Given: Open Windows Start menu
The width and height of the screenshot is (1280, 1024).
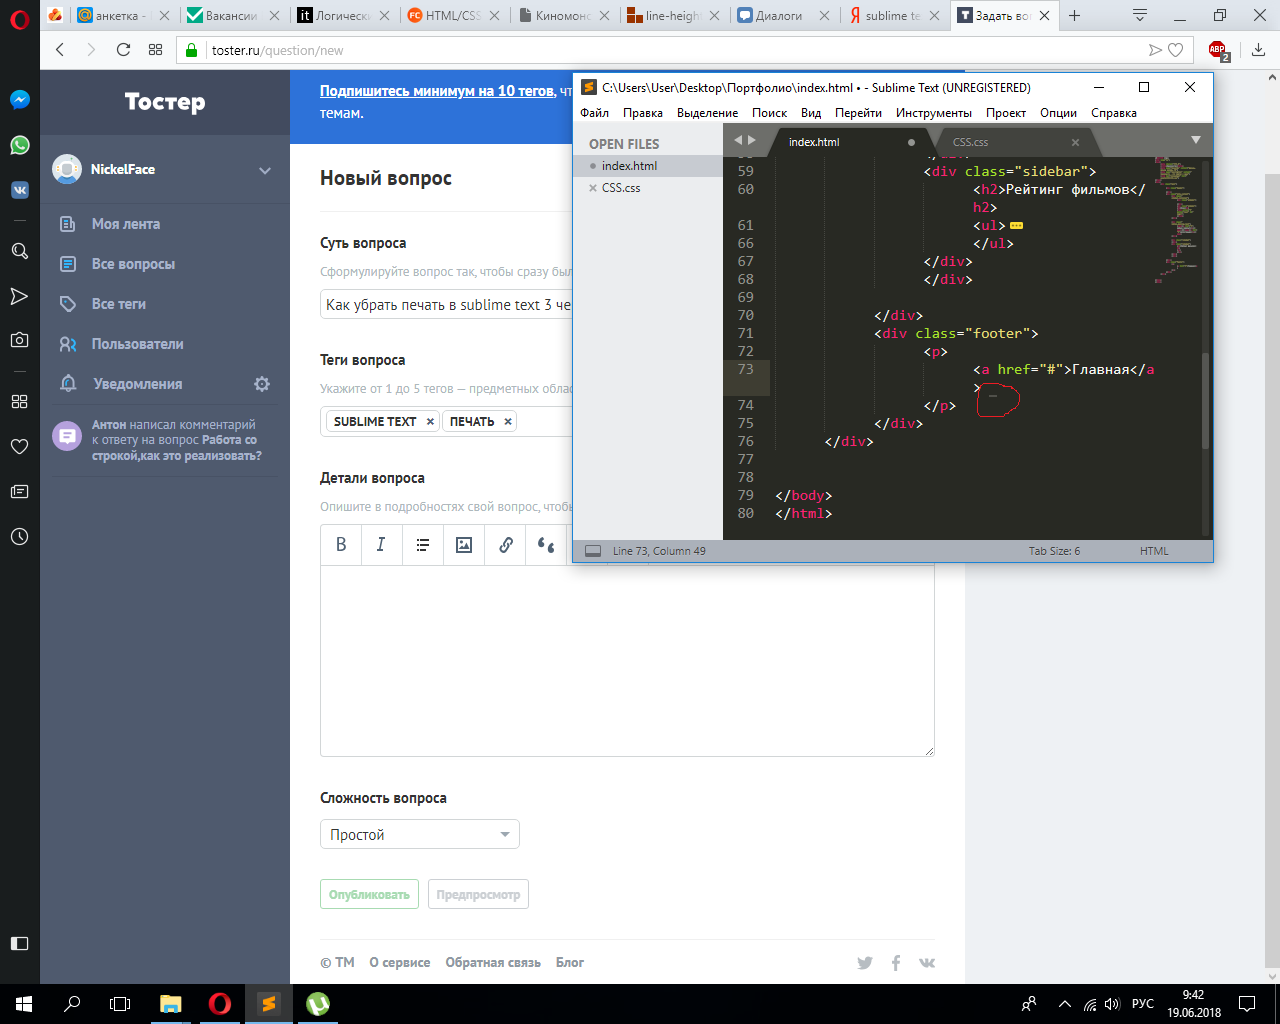Looking at the screenshot, I should pyautogui.click(x=24, y=1004).
